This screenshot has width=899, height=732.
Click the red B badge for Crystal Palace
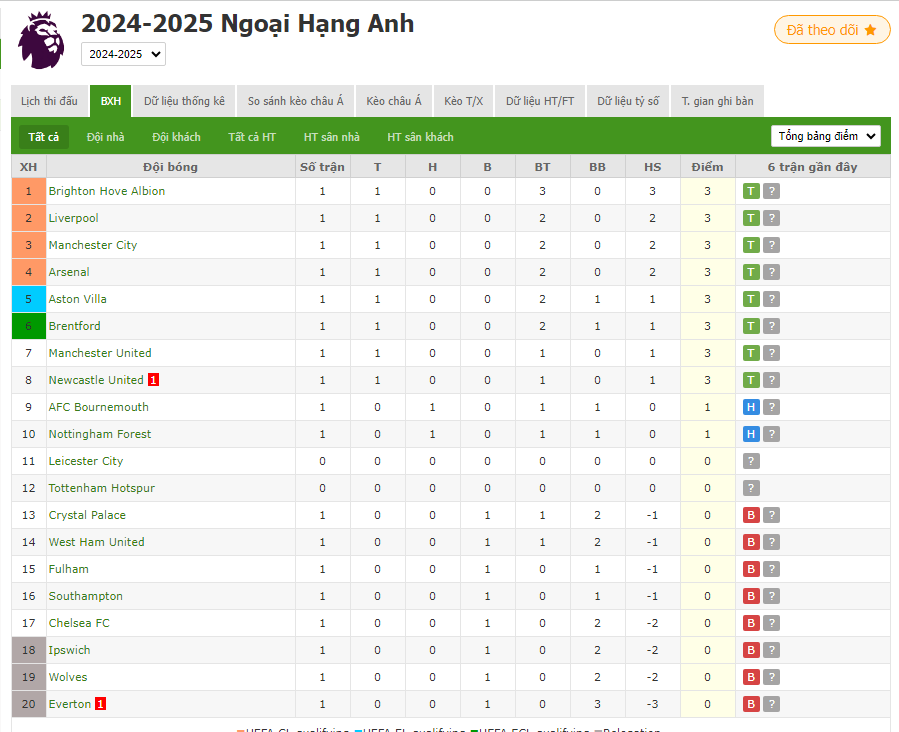click(751, 515)
